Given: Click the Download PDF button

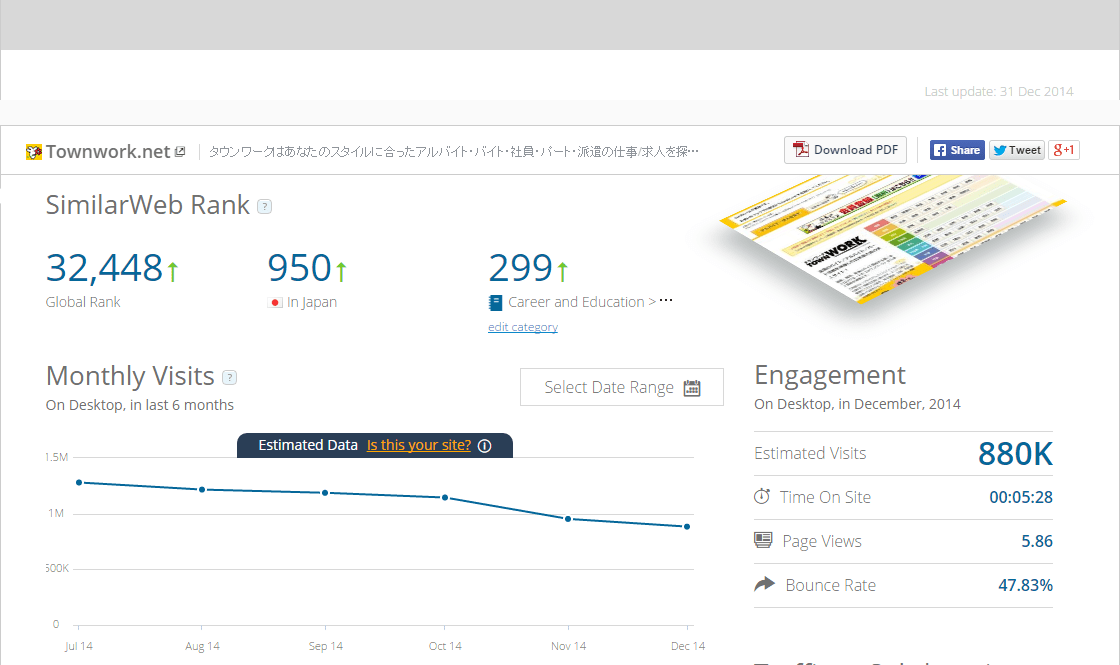Looking at the screenshot, I should pyautogui.click(x=845, y=150).
